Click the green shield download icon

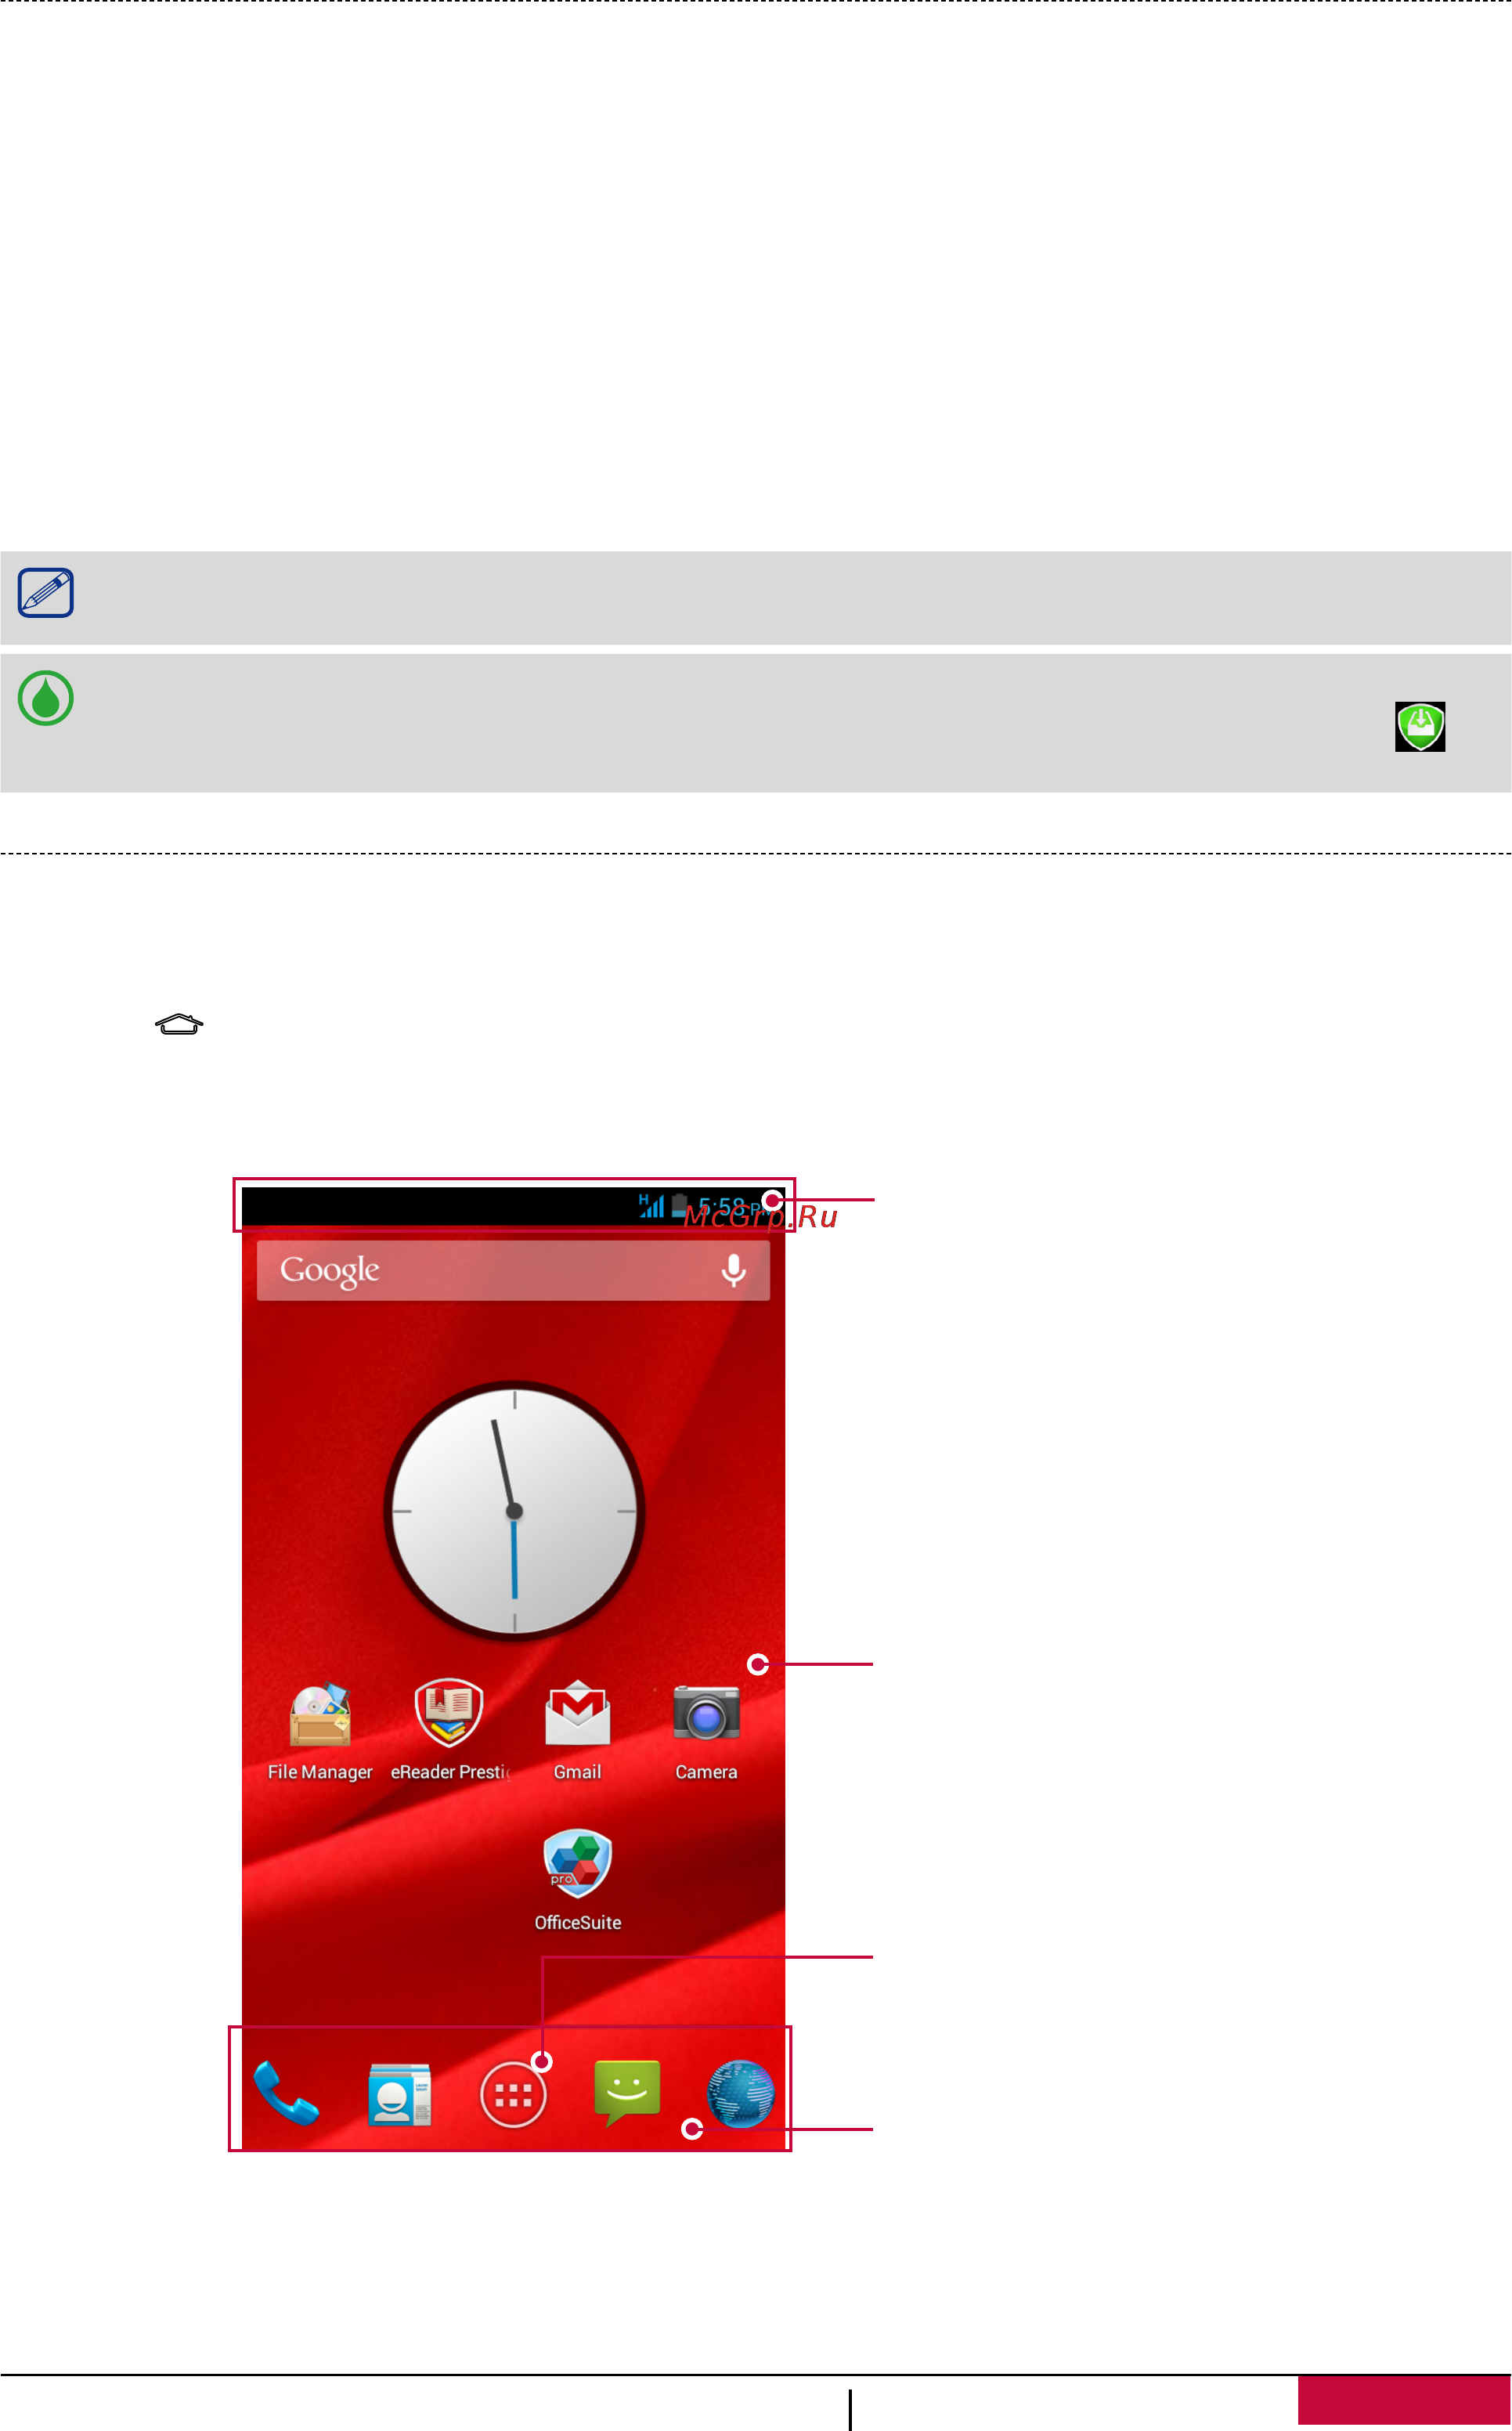tap(1420, 726)
